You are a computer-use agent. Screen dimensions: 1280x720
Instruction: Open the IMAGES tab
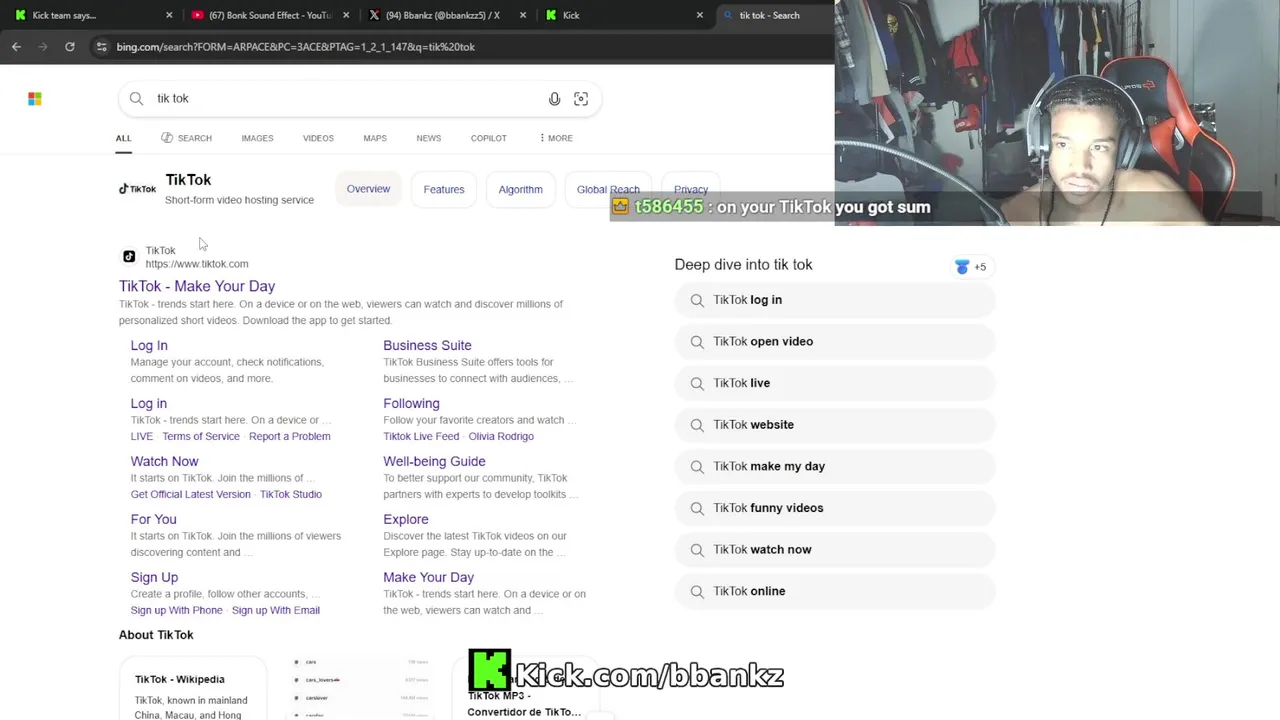click(257, 138)
